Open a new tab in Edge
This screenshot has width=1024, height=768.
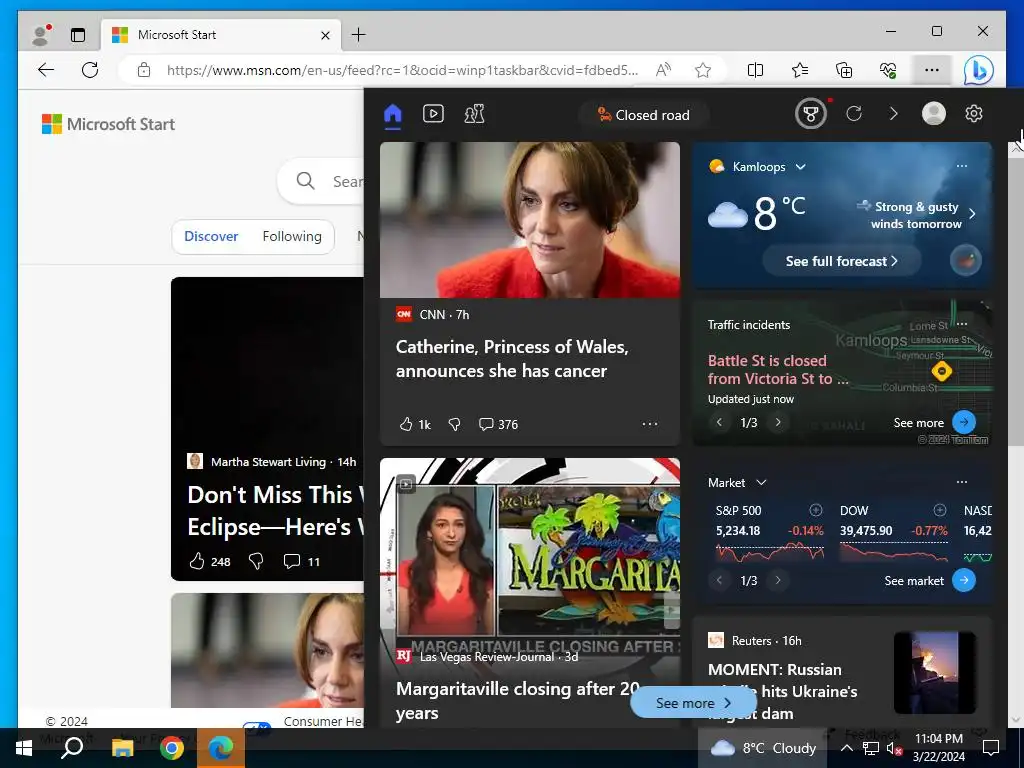[x=359, y=35]
